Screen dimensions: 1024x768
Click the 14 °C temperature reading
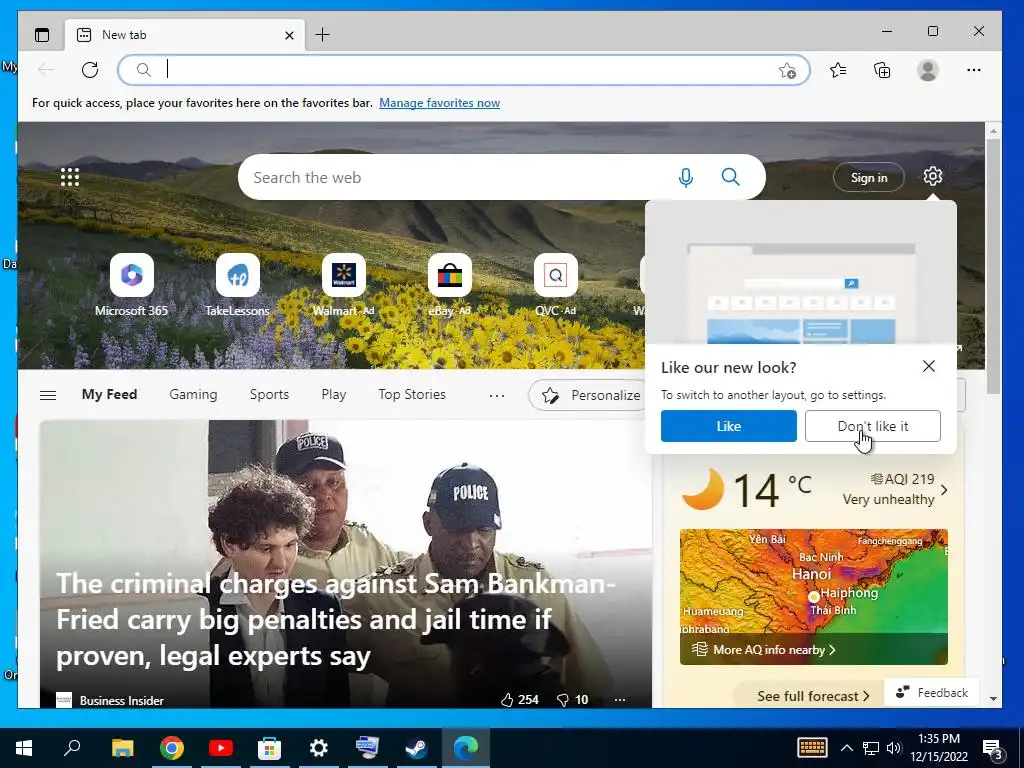[771, 489]
